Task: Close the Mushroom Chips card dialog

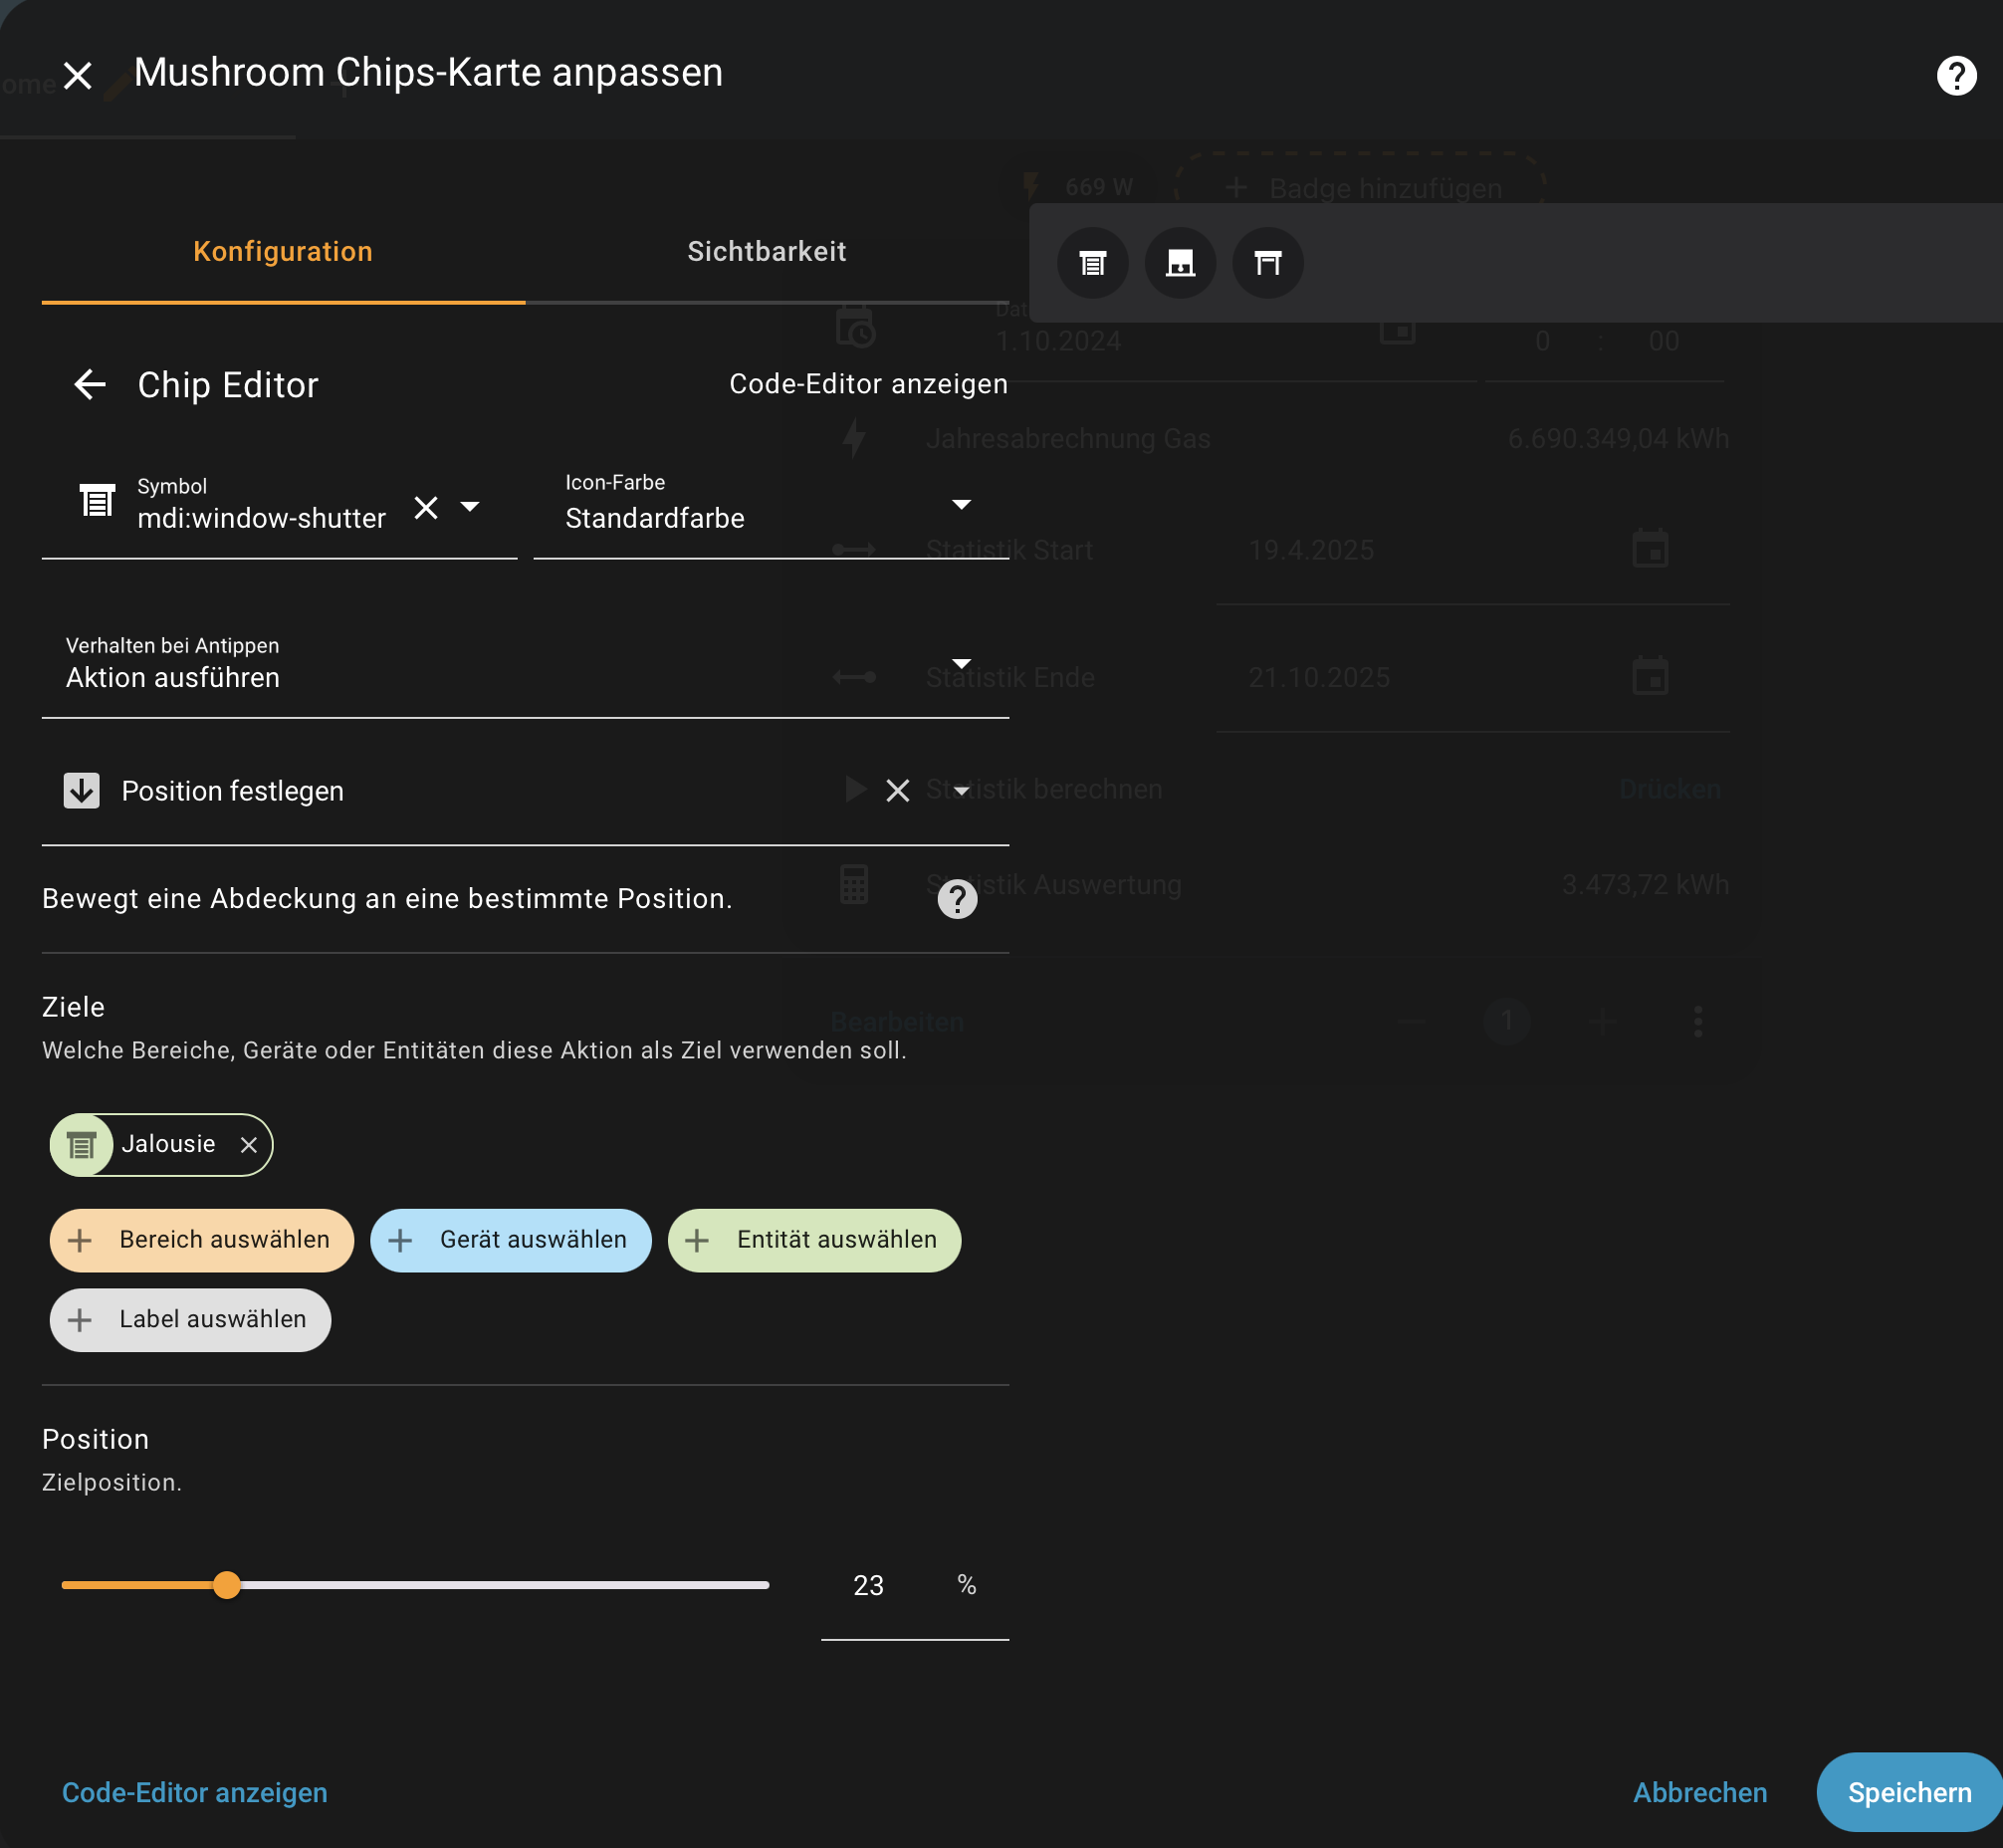Action: (x=77, y=76)
